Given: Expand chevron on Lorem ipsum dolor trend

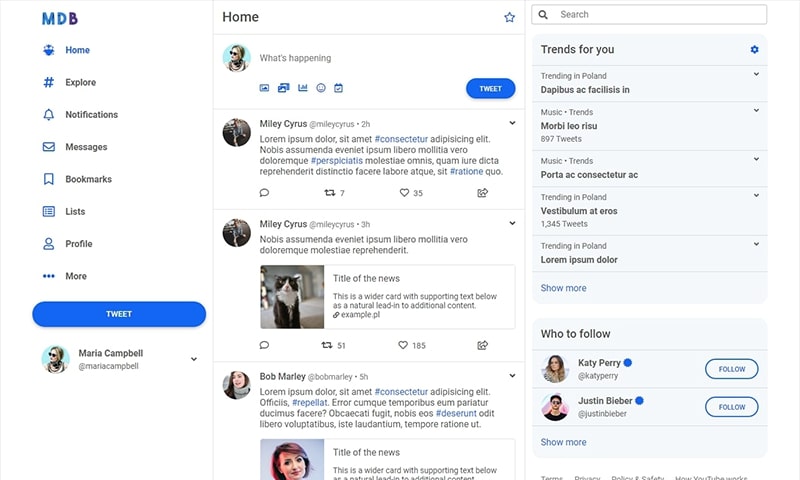Looking at the screenshot, I should pos(757,244).
